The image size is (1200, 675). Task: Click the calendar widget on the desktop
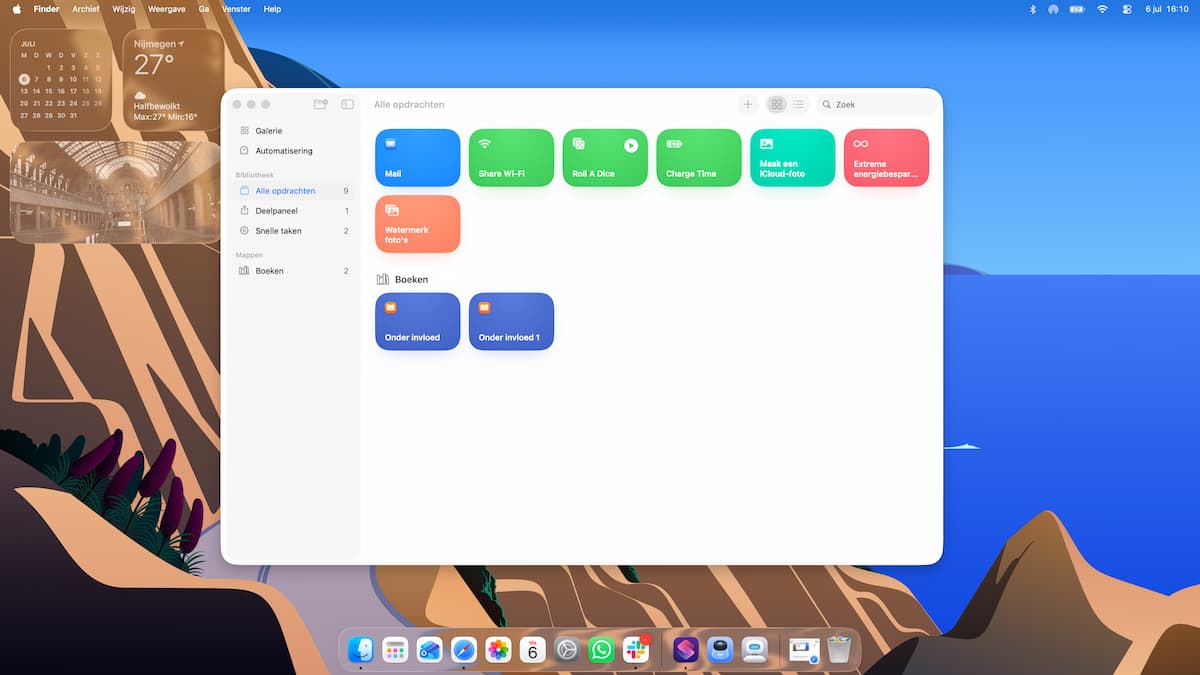click(61, 79)
